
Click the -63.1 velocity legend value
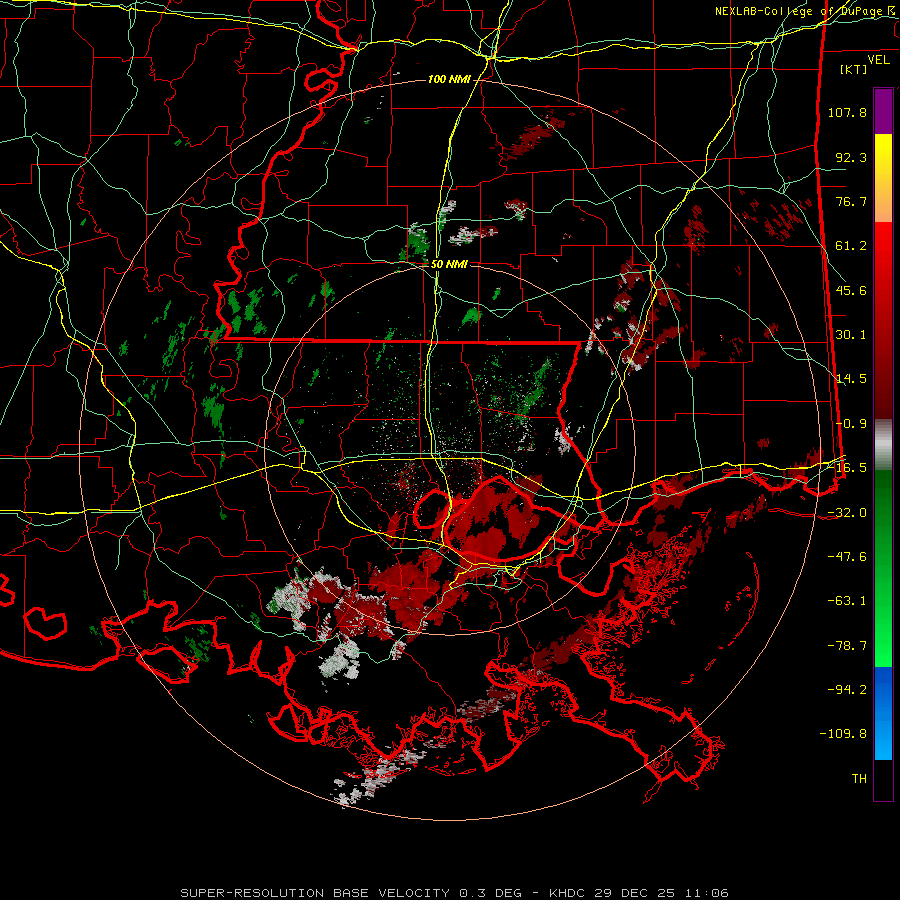coord(847,601)
